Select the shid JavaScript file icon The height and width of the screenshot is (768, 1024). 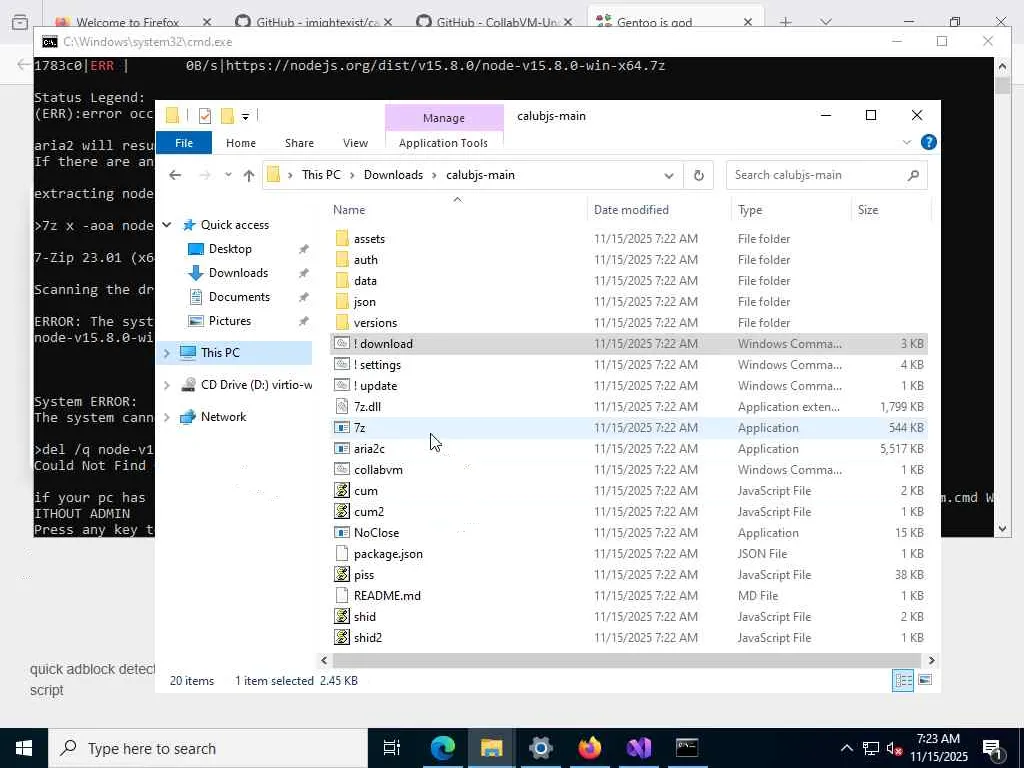point(342,616)
